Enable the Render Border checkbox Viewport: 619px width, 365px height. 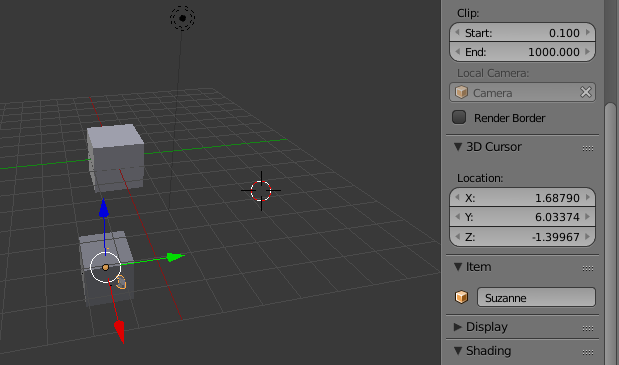(459, 117)
